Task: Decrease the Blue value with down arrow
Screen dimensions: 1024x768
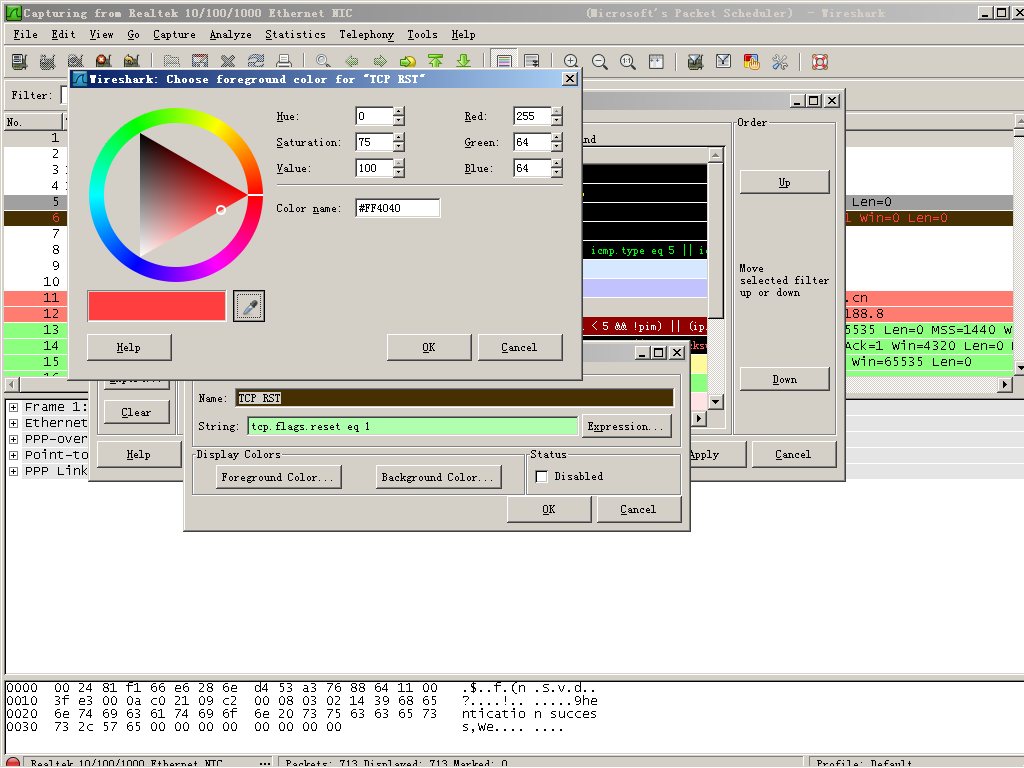Action: [x=556, y=173]
